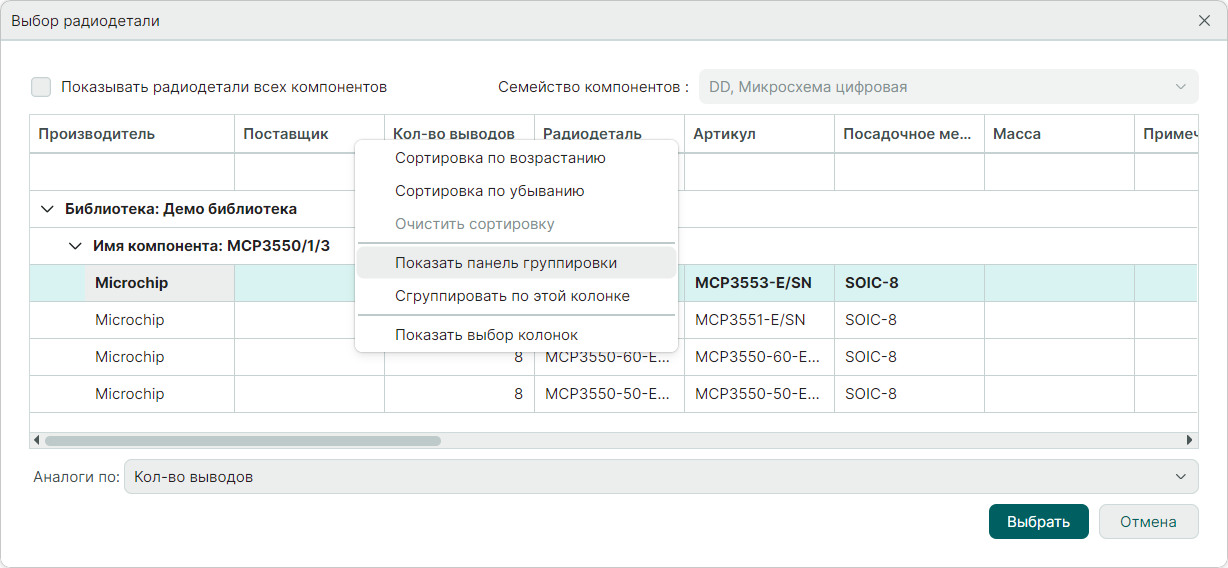Toggle Показывать радиодетали всех компонентов checkbox

click(x=41, y=87)
